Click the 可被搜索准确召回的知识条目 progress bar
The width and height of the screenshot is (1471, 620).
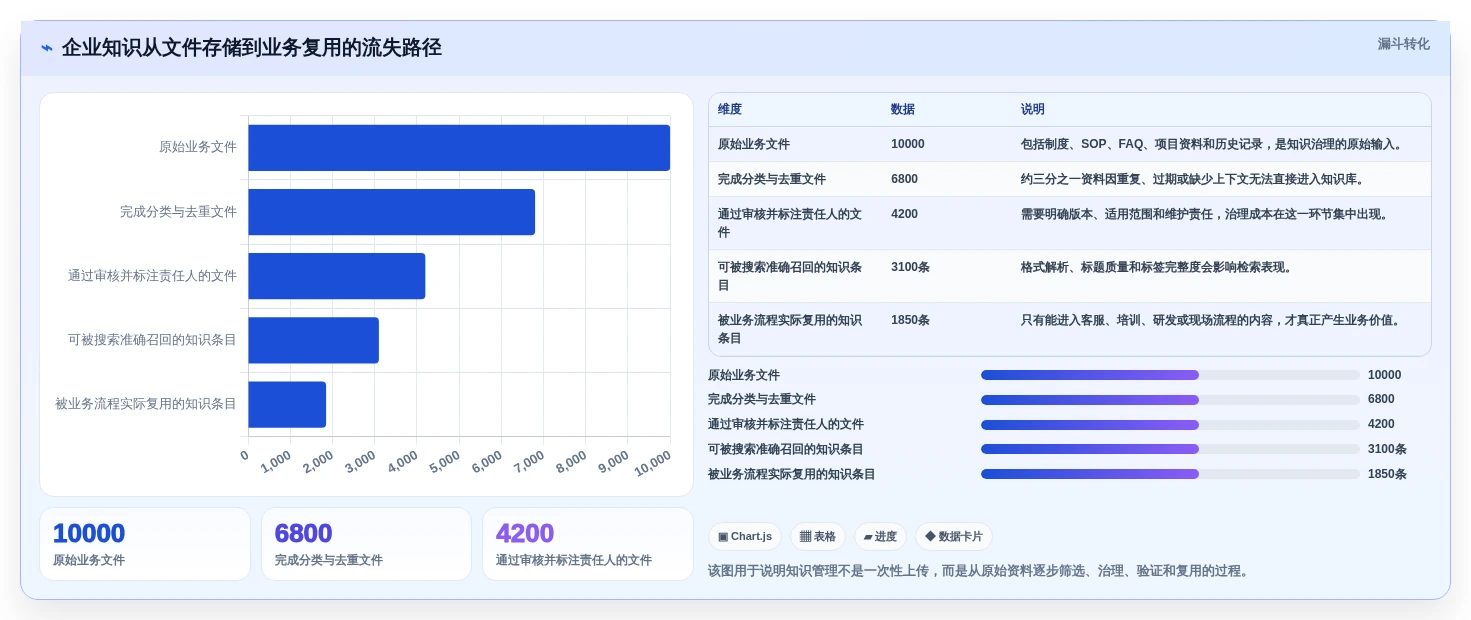coord(1170,449)
